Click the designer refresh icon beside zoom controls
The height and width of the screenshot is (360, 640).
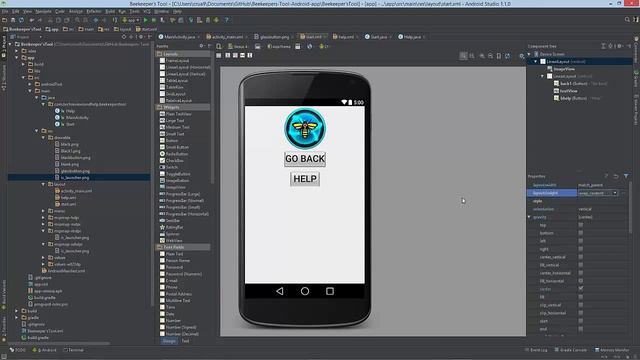(507, 56)
